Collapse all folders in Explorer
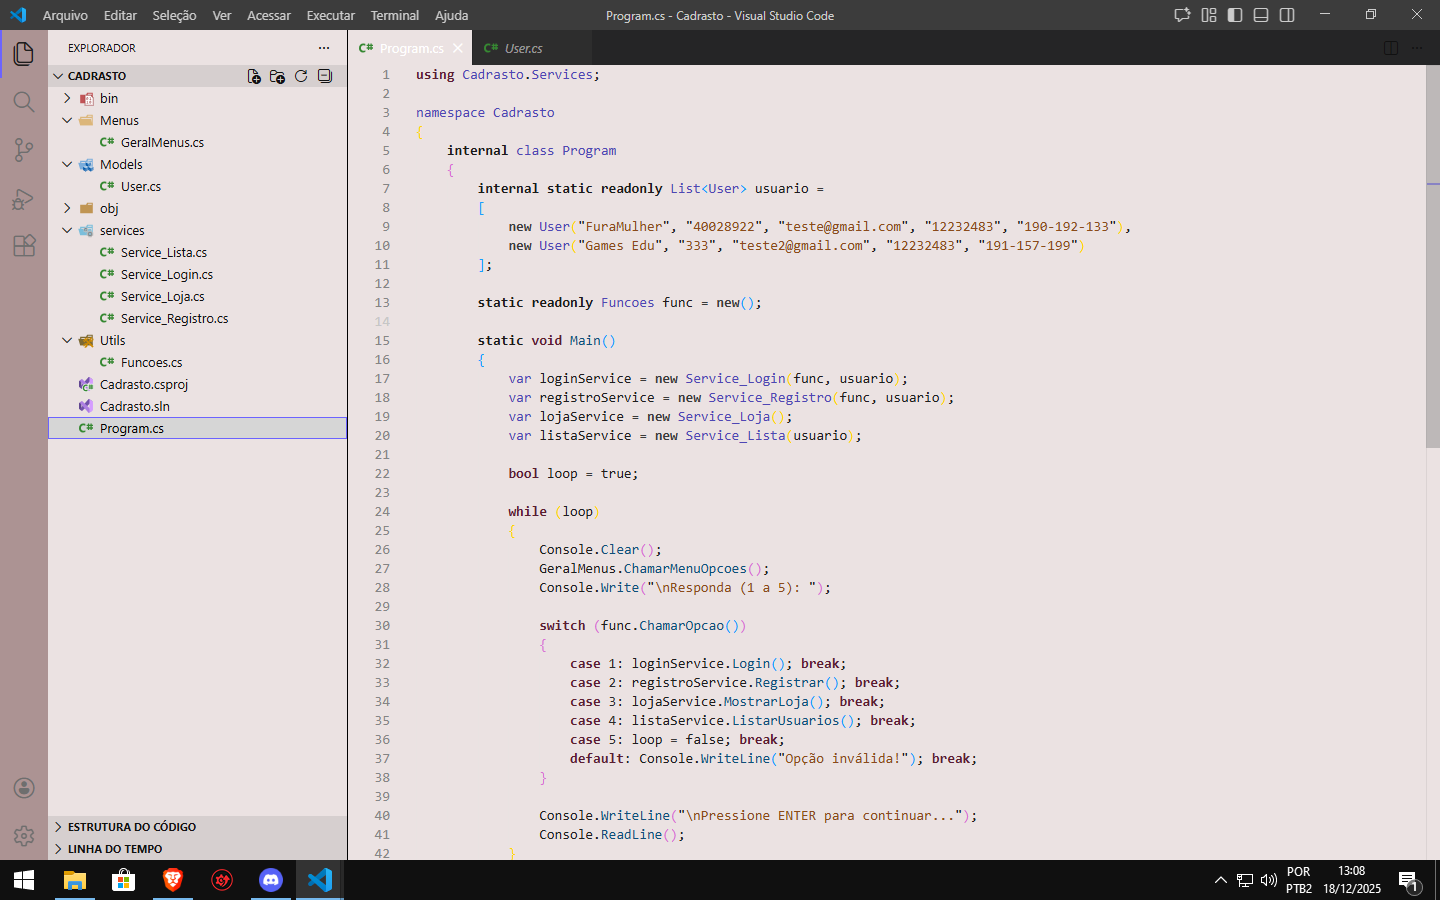1440x900 pixels. click(x=325, y=76)
